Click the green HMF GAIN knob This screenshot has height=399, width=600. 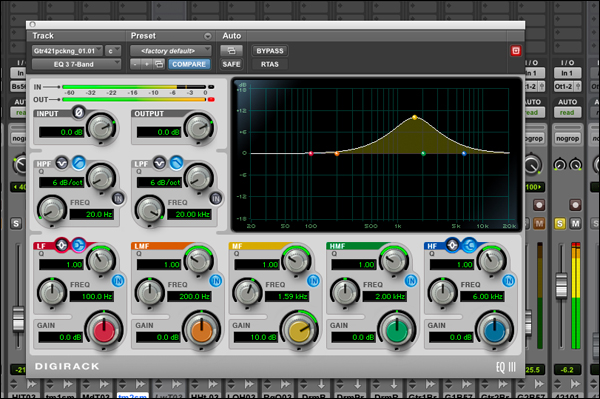(397, 330)
